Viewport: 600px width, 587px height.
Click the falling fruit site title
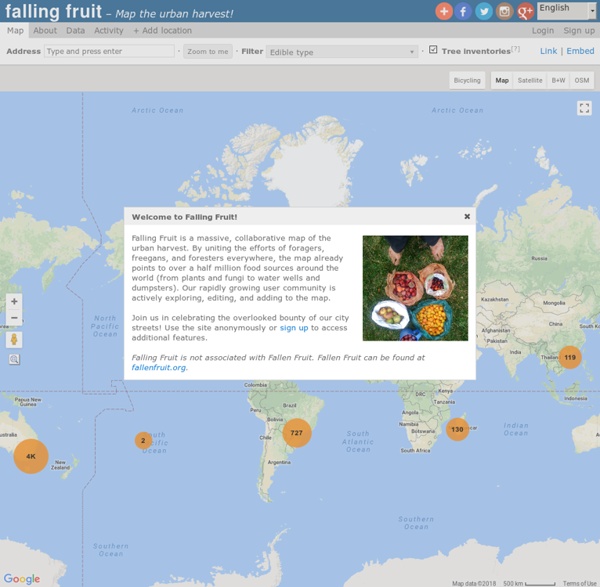coord(53,11)
